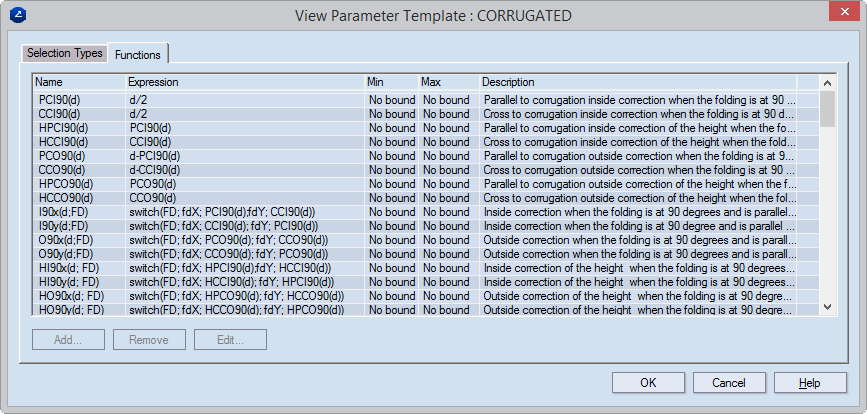Open Help for this dialog
Screen dimensions: 867x414
[x=810, y=383]
